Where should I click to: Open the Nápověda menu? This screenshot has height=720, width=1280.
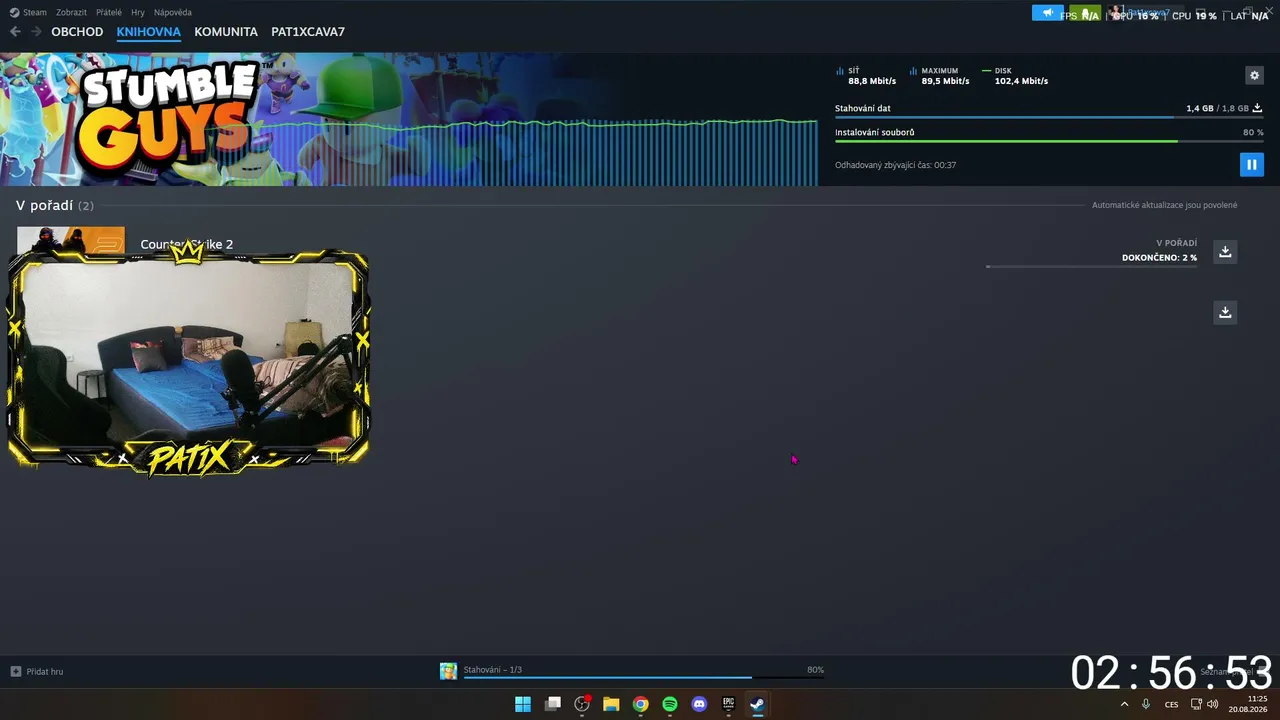click(173, 13)
